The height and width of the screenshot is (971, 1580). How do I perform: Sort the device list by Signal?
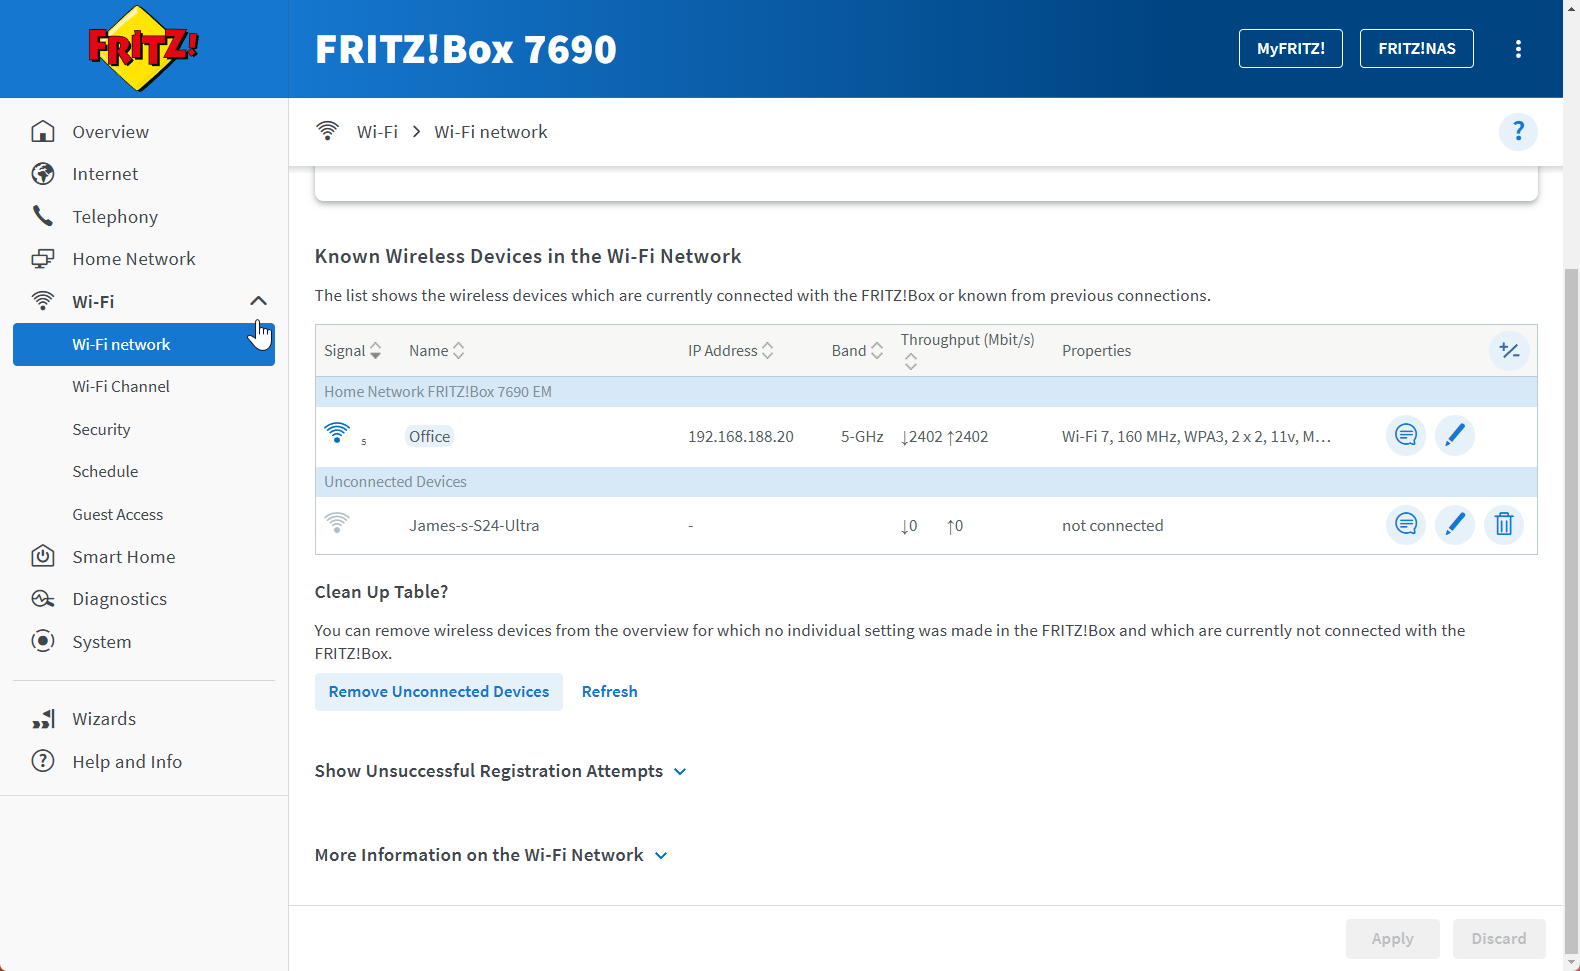352,351
